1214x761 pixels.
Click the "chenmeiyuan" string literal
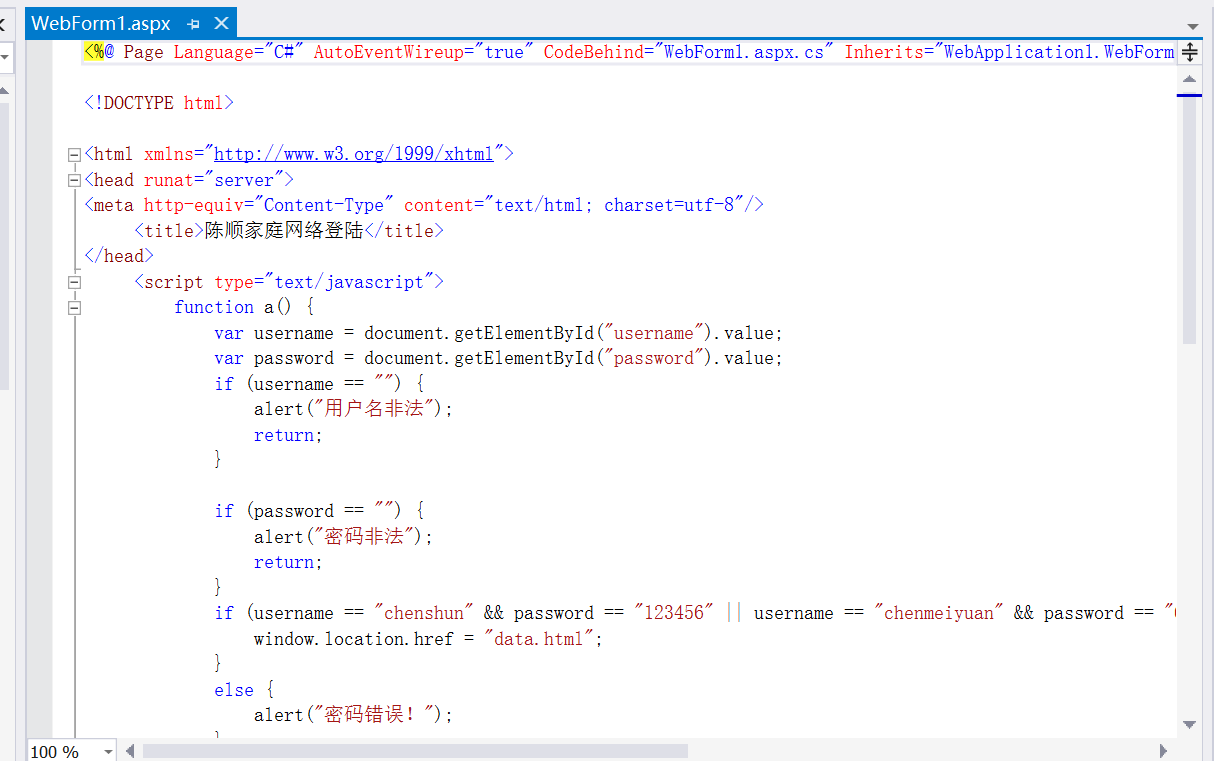point(939,613)
